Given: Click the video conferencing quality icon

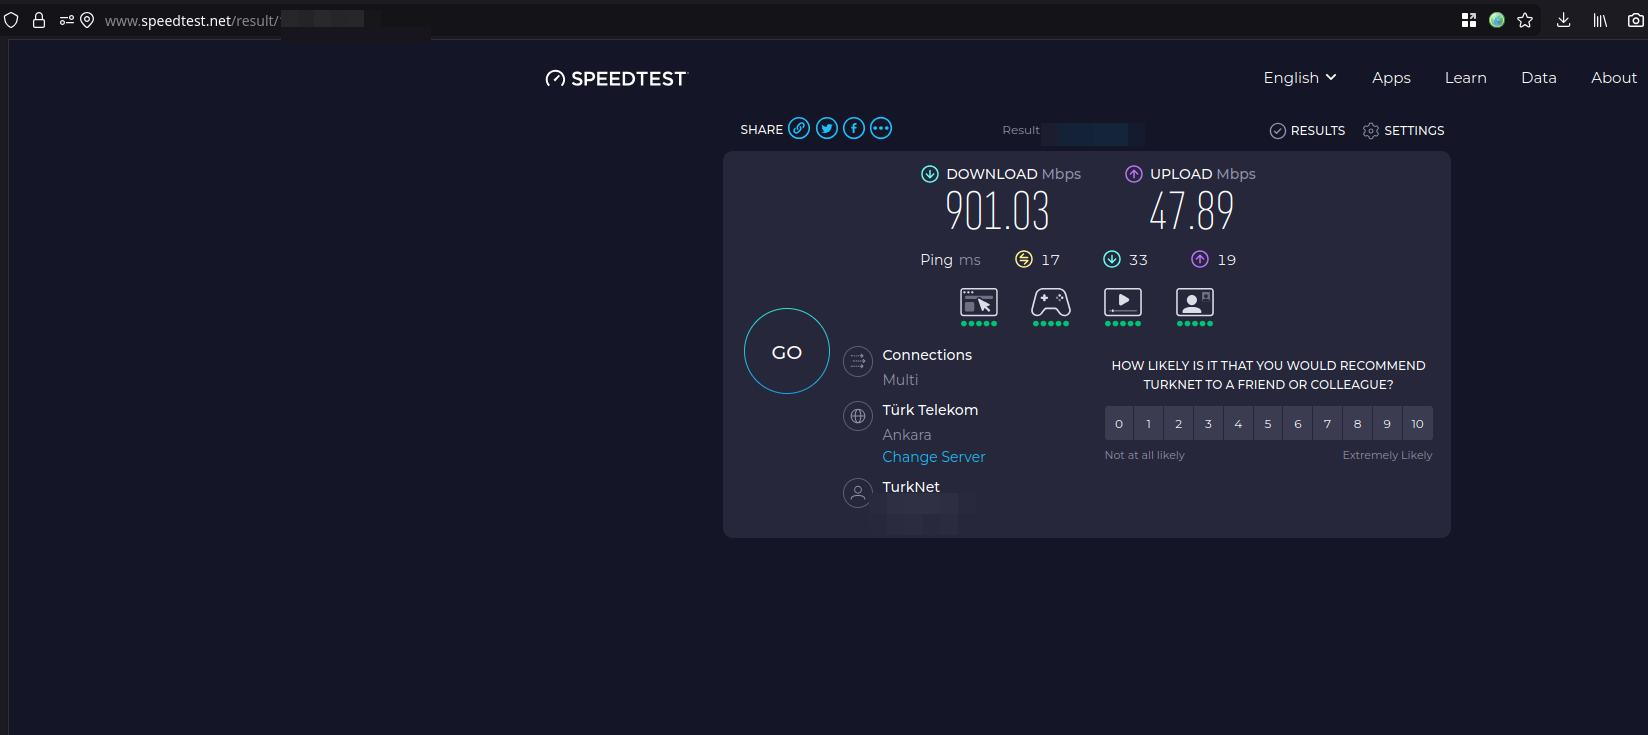Looking at the screenshot, I should [x=1195, y=302].
